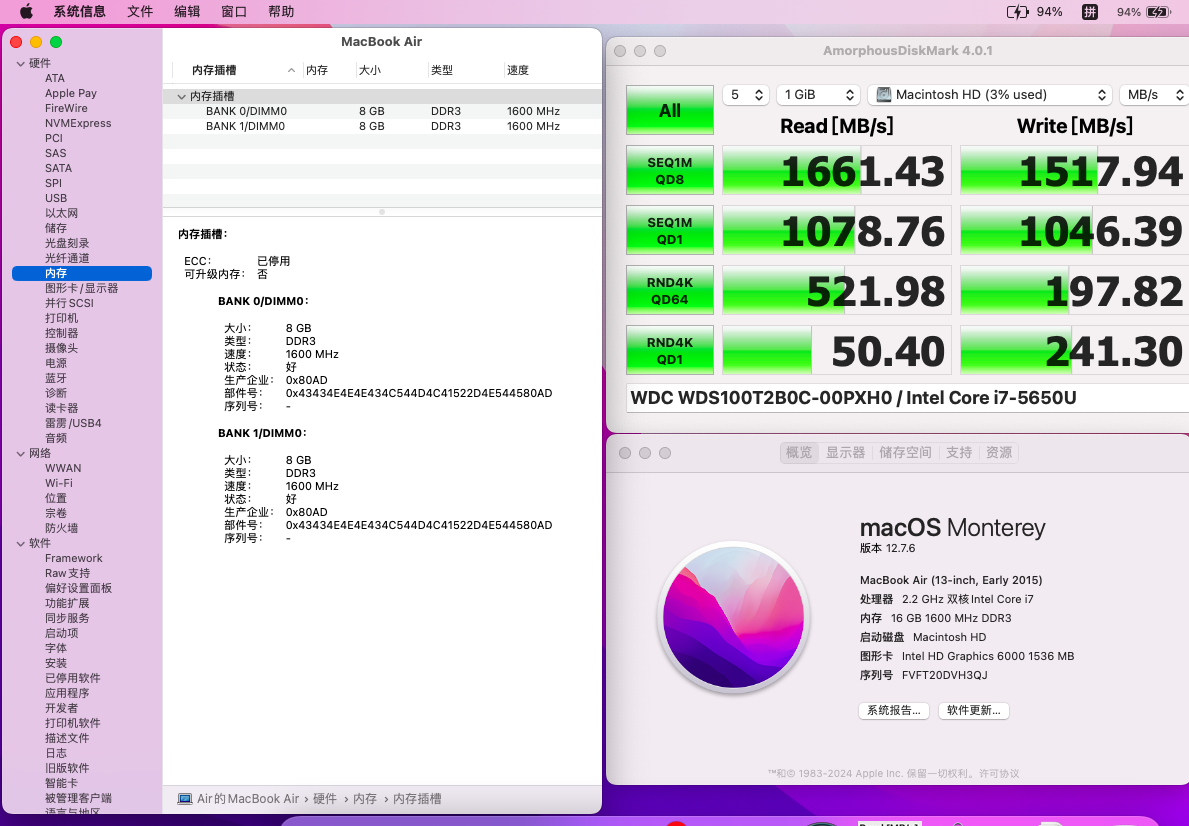Click the disk icon in Macintosh HD selector
1189x826 pixels.
tap(883, 94)
